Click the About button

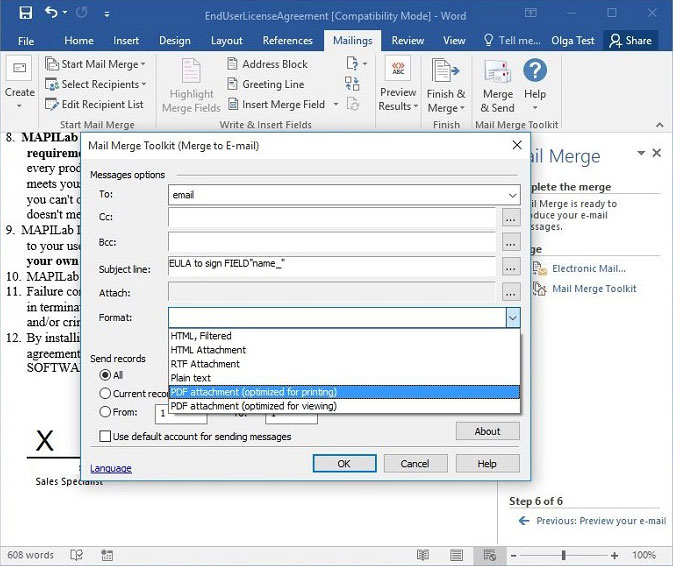point(488,431)
